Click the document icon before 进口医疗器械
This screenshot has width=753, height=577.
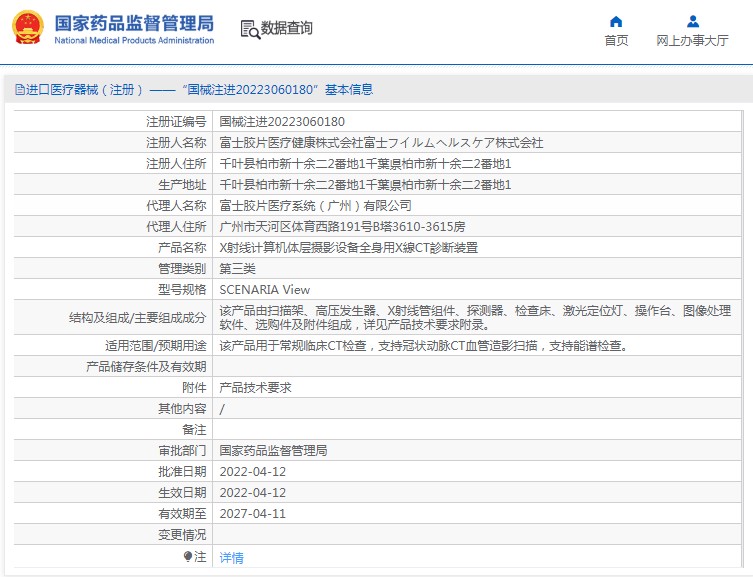point(20,90)
